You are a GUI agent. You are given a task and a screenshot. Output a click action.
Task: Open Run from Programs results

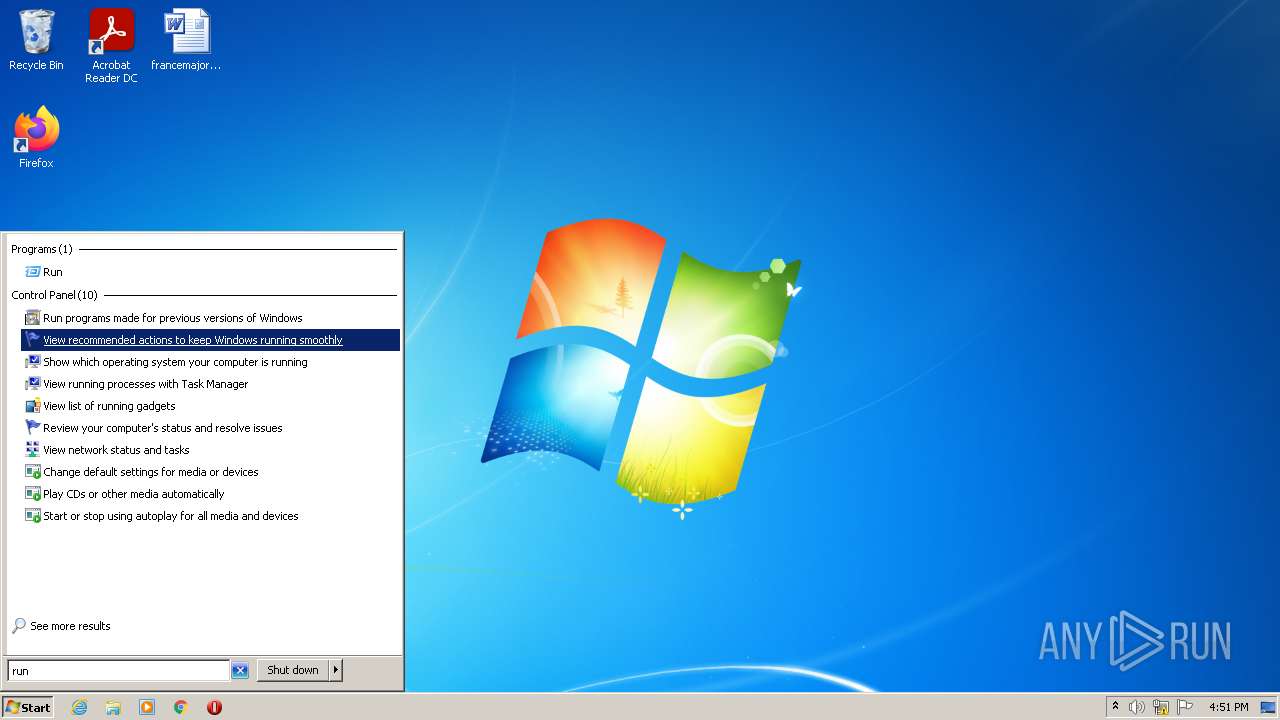coord(210,272)
